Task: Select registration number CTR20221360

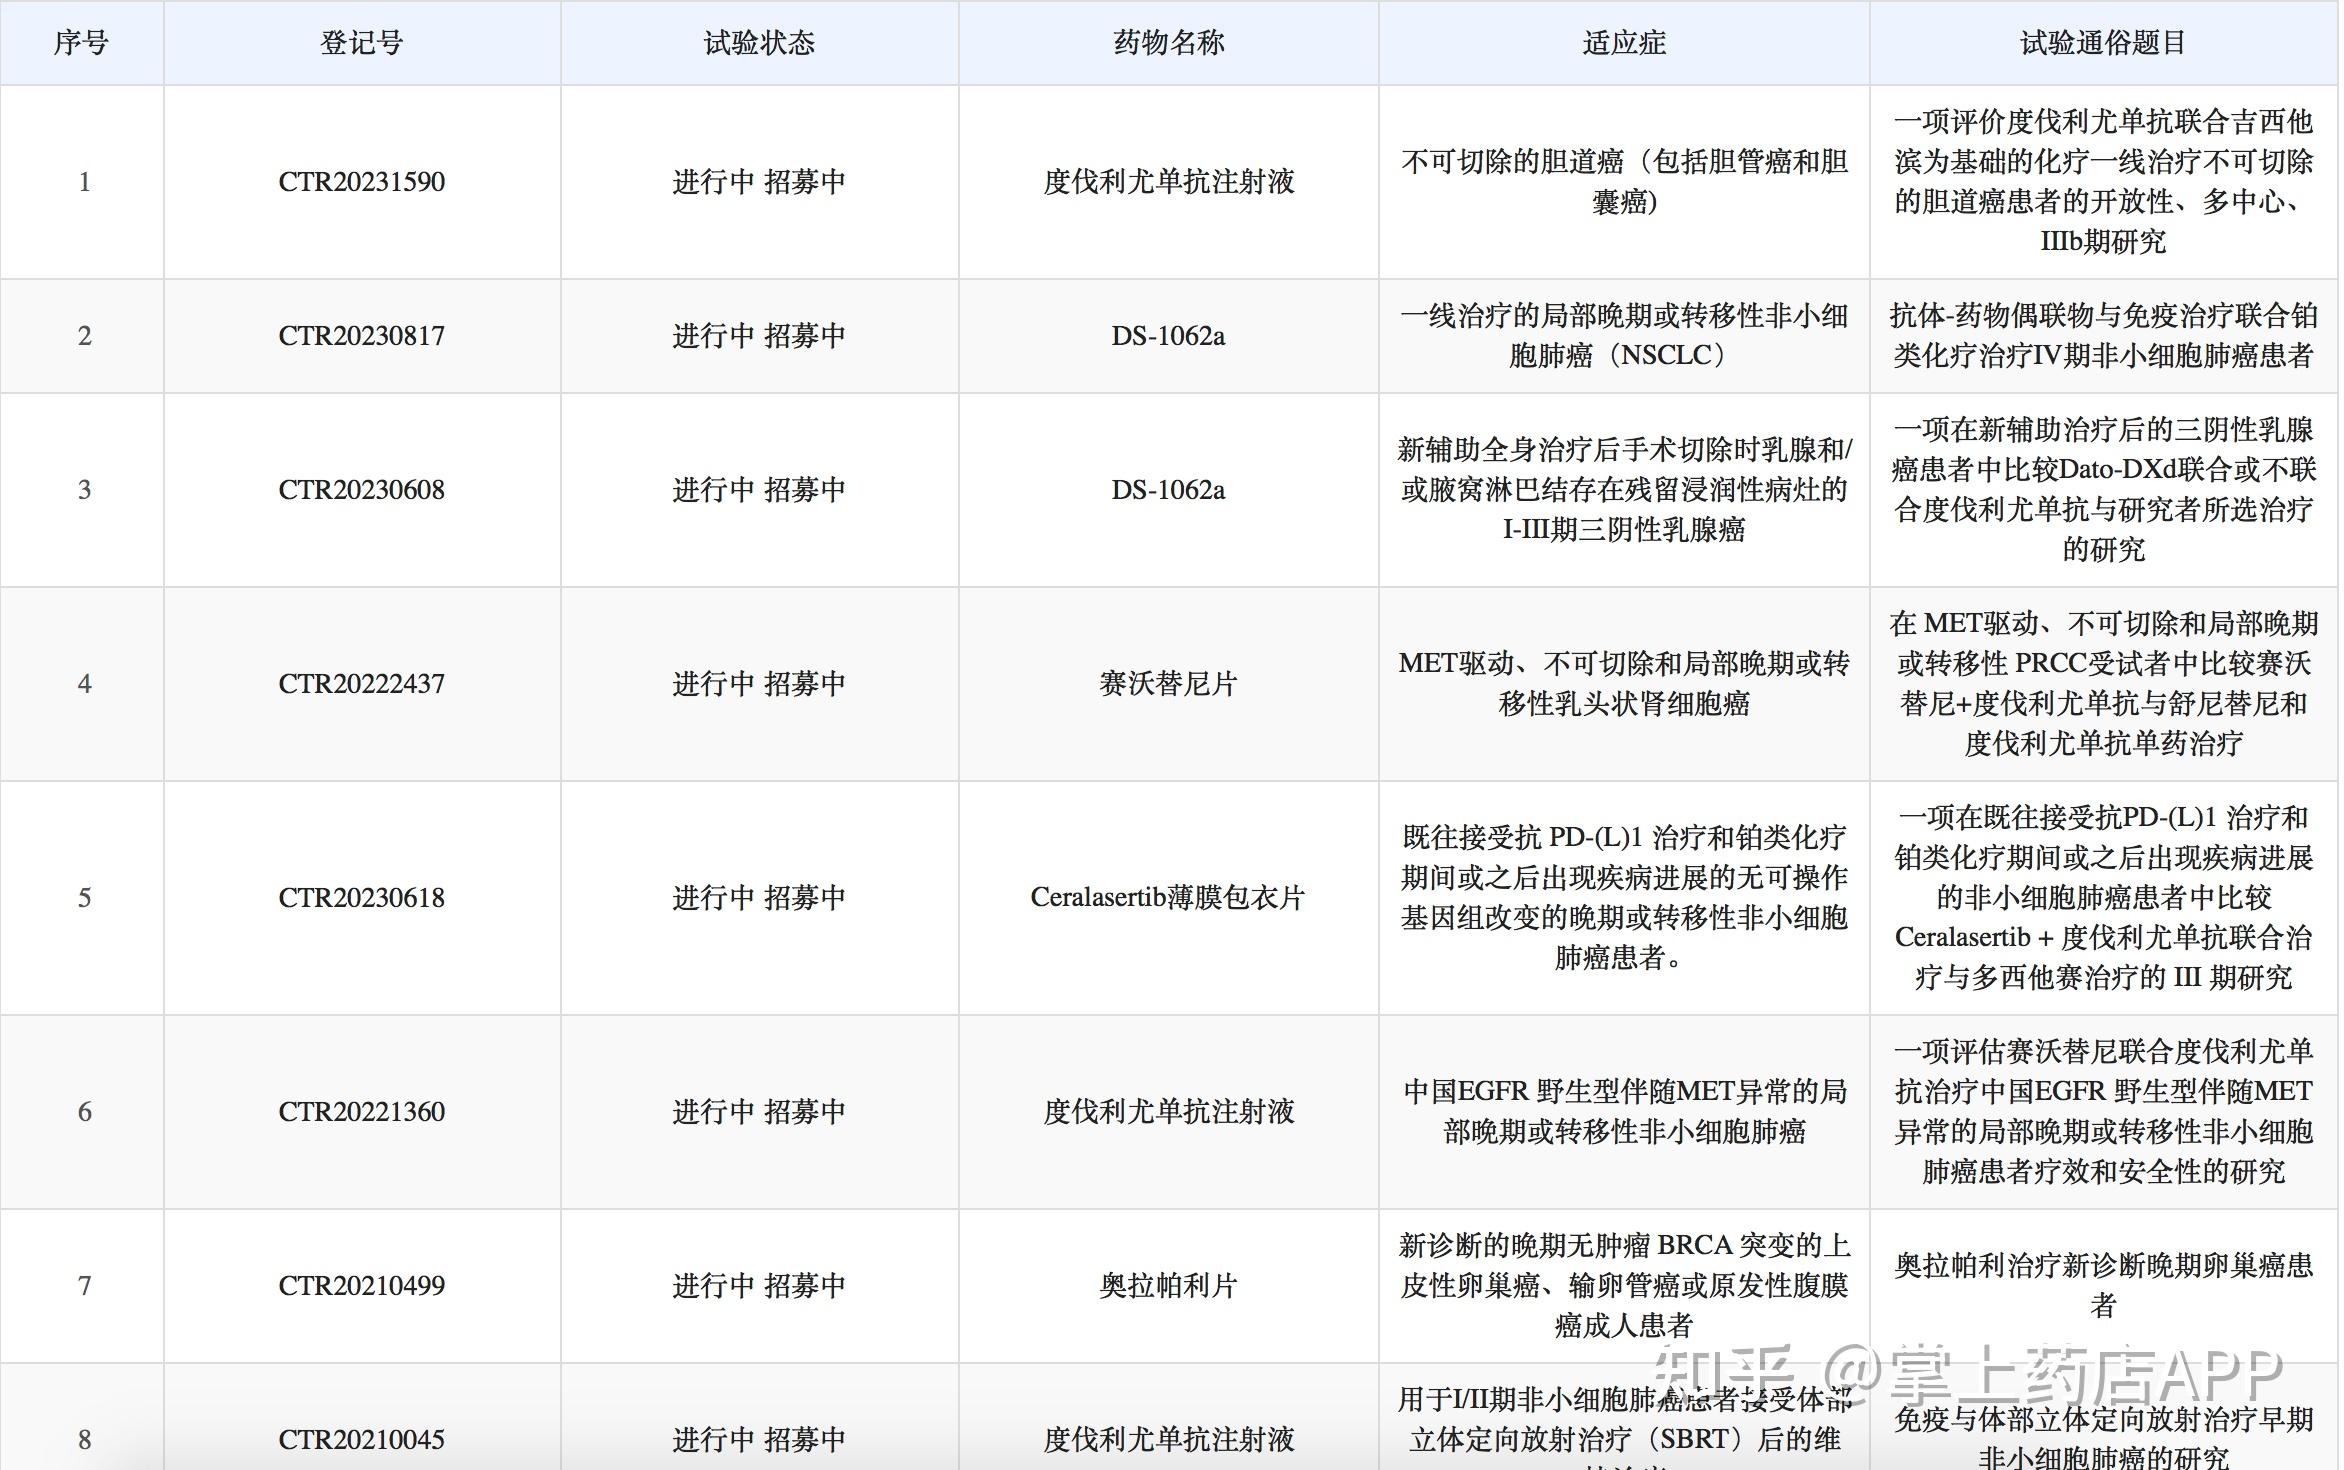Action: click(361, 1112)
